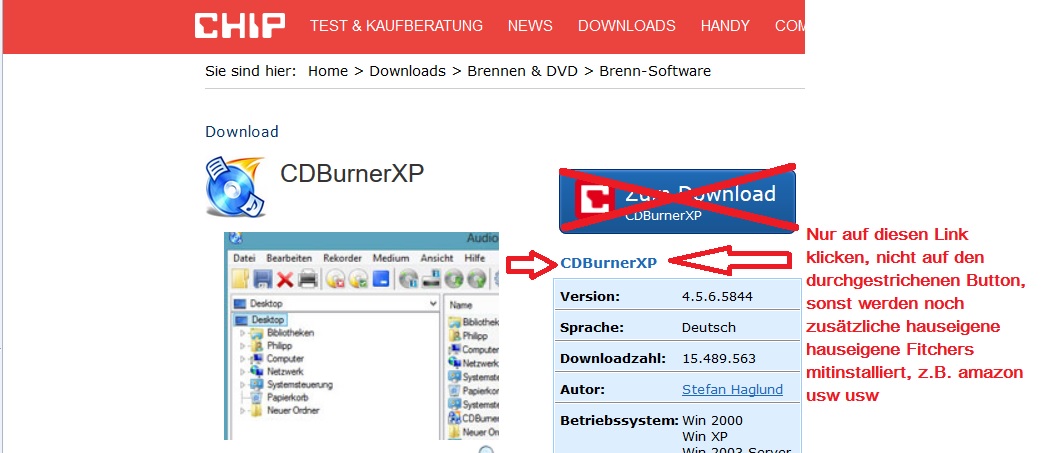
Task: Go to Brennen & DVD breadcrumb link
Action: pyautogui.click(x=522, y=71)
